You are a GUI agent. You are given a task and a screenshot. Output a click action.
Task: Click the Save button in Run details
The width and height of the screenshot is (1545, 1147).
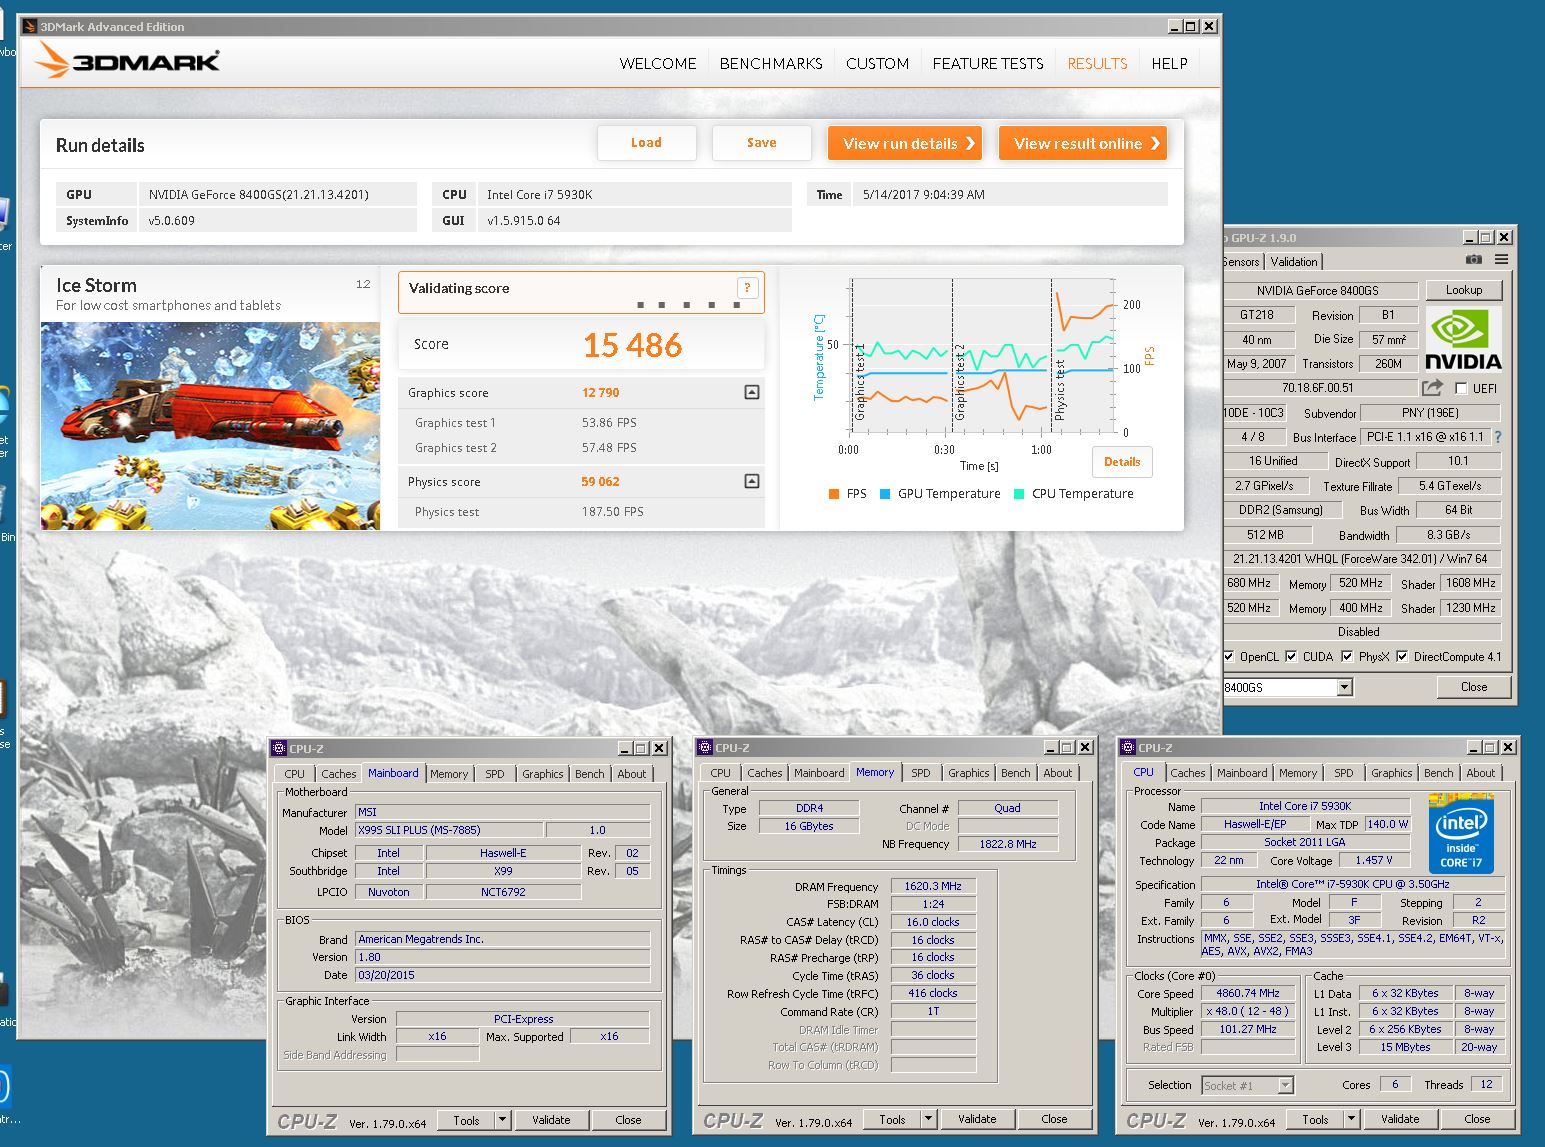coord(761,143)
